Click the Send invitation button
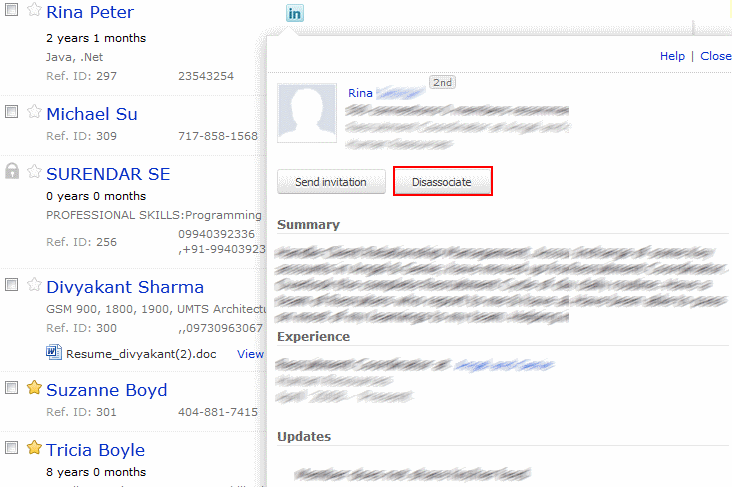 point(331,182)
